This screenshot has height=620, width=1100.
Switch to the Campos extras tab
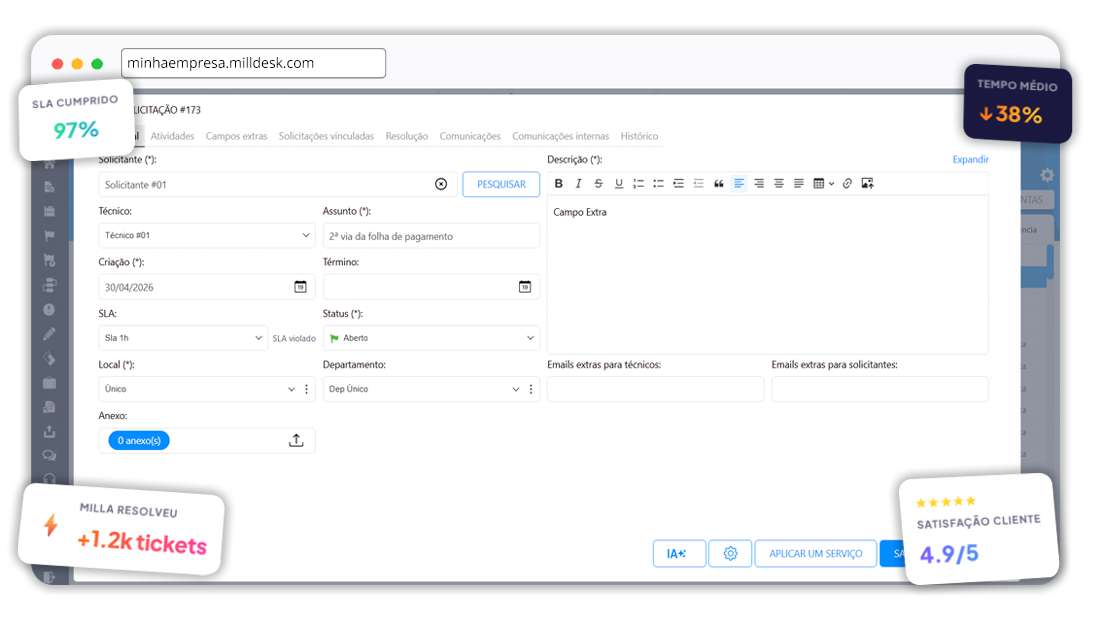(236, 136)
